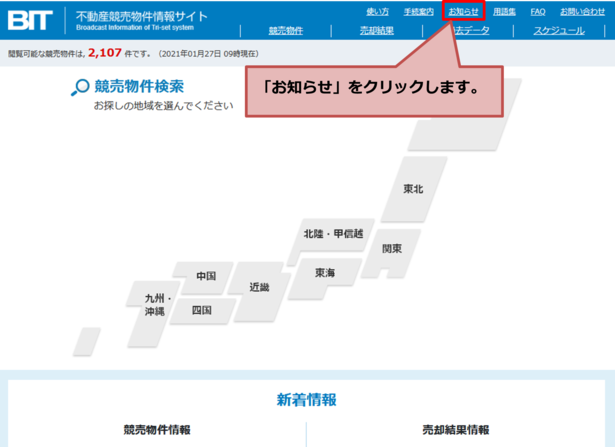Screen dimensions: 615x447
Task: Click the お知らせ link
Action: tap(463, 11)
